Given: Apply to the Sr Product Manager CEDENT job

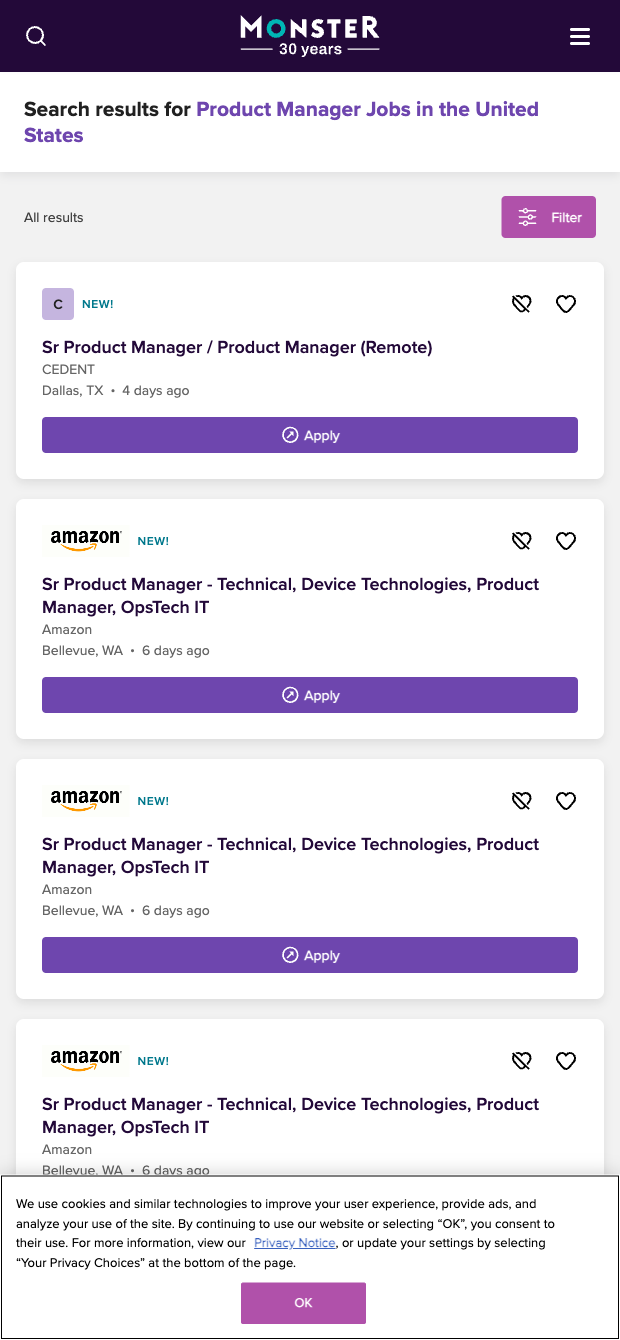Looking at the screenshot, I should click(x=310, y=435).
